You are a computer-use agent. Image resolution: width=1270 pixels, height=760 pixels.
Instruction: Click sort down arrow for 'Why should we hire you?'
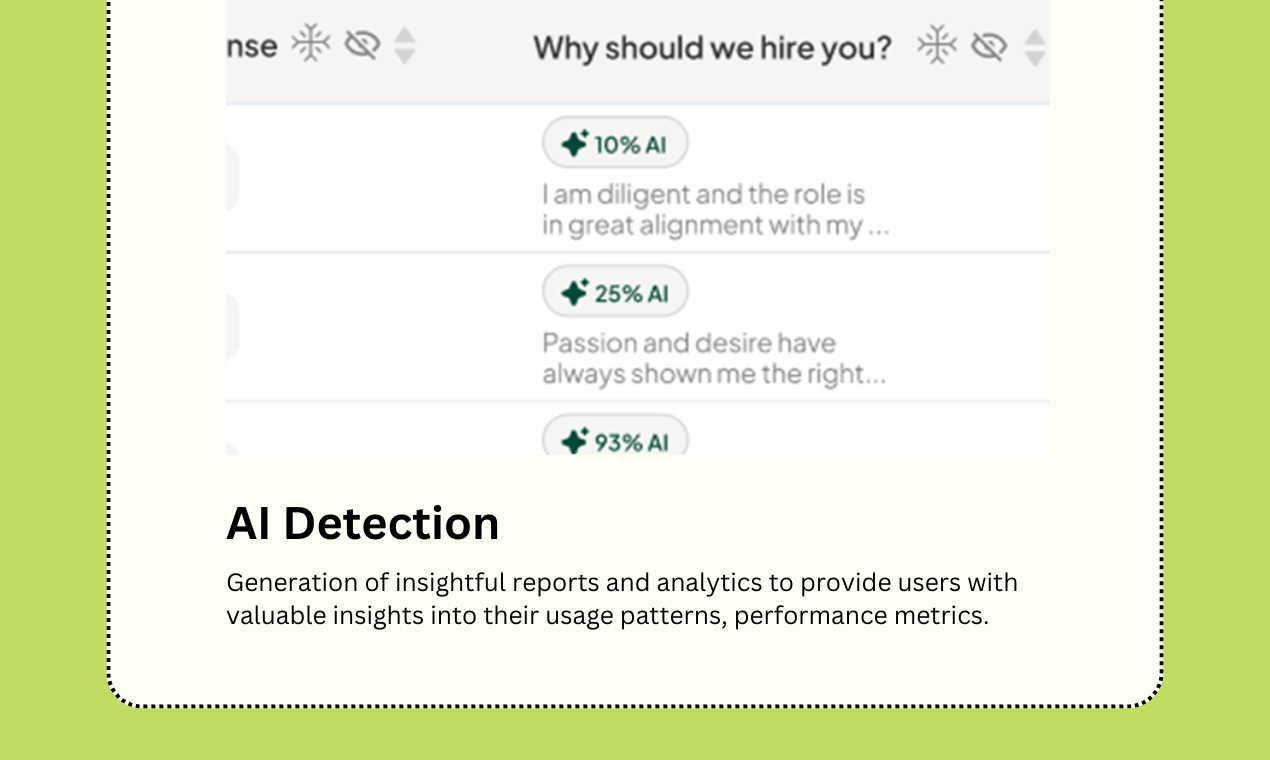[1035, 59]
